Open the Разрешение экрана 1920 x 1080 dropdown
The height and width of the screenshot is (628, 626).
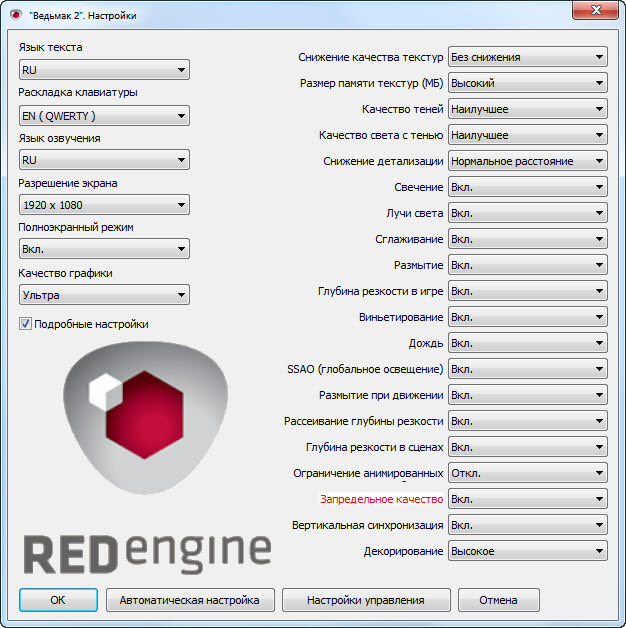pos(104,205)
